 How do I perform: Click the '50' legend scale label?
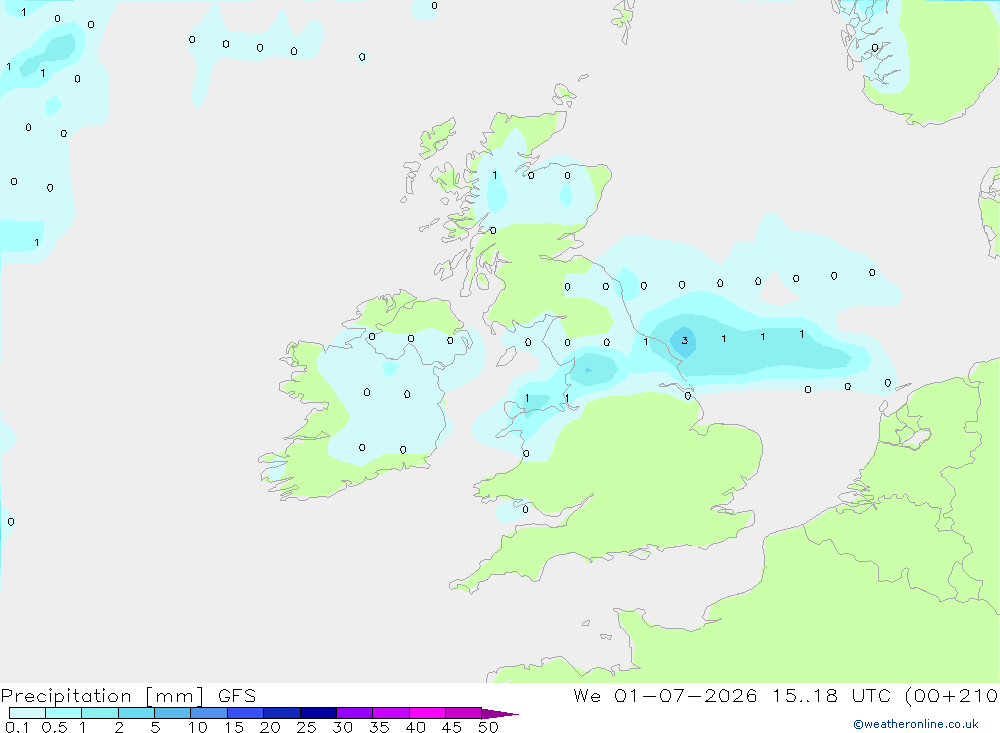coord(488,727)
